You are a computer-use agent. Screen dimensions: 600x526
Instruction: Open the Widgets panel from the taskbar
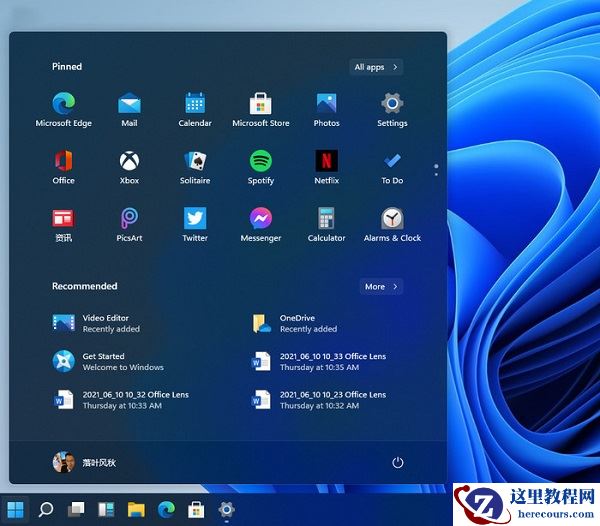(x=106, y=510)
